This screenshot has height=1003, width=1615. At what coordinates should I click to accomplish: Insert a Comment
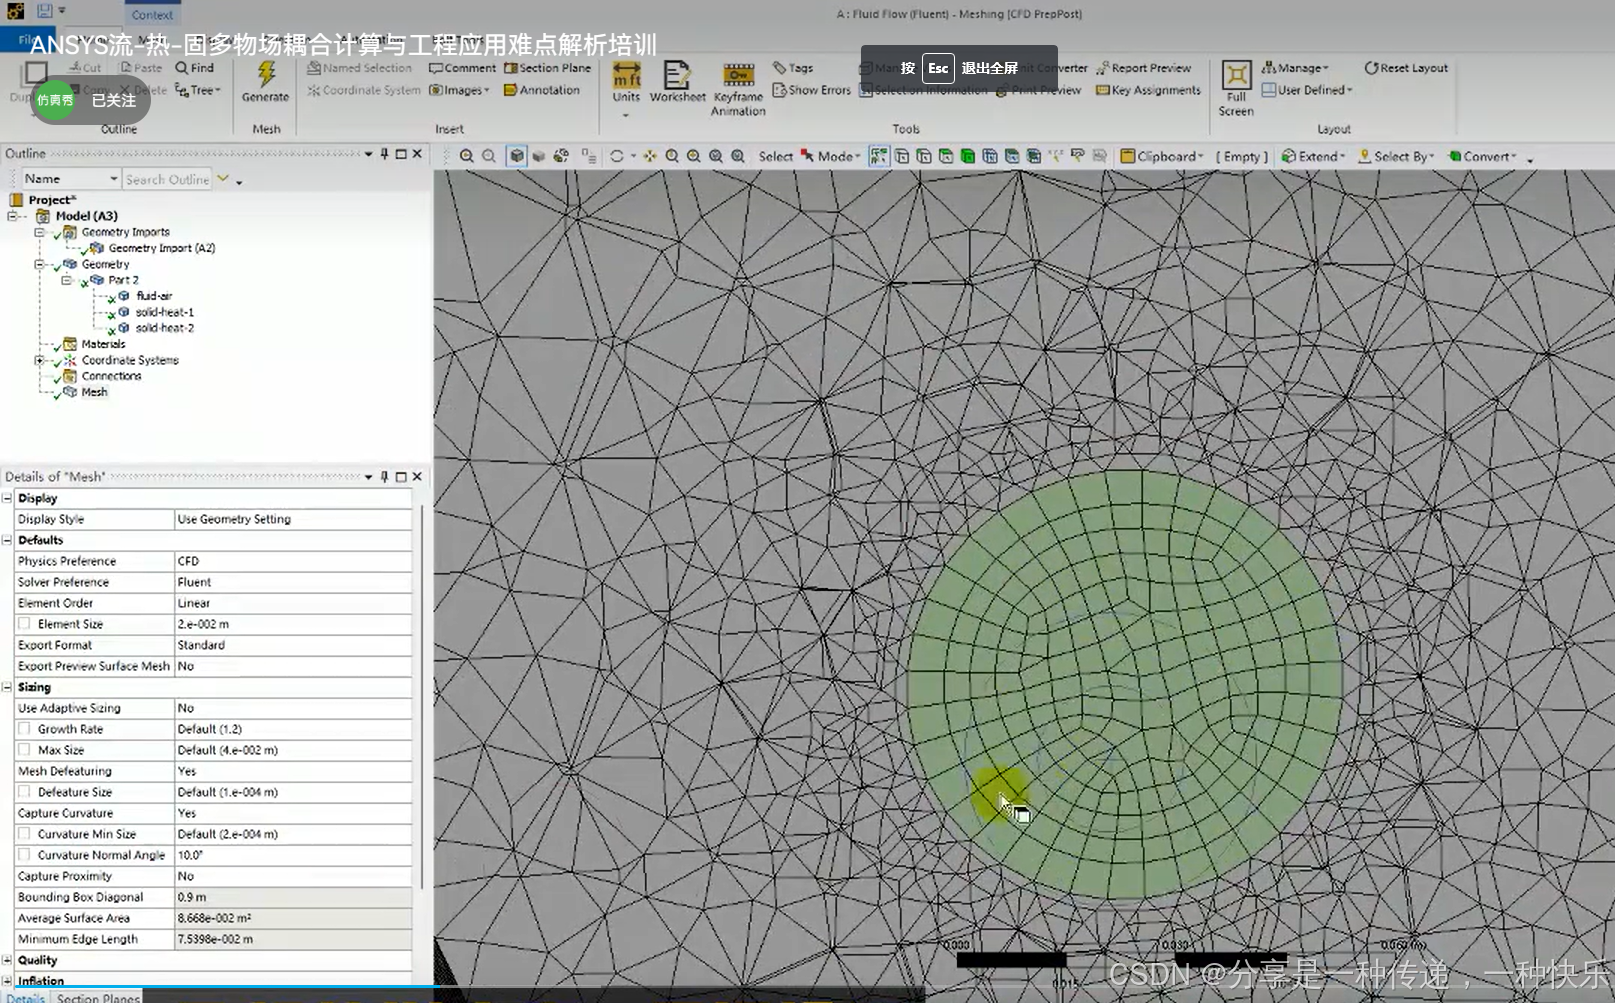point(462,68)
